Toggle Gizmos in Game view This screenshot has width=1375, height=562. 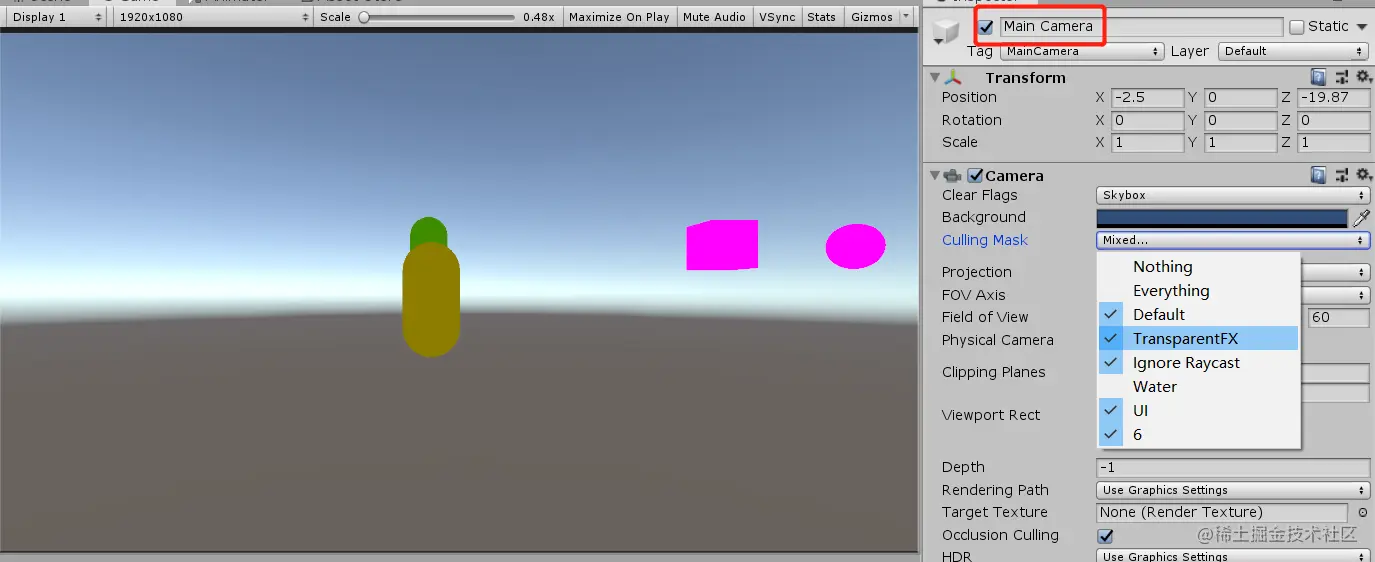coord(872,17)
